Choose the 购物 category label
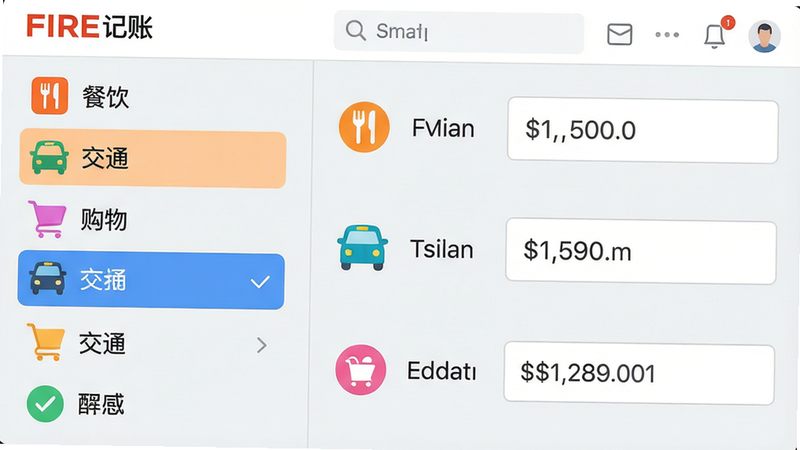The image size is (800, 450). pos(104,220)
